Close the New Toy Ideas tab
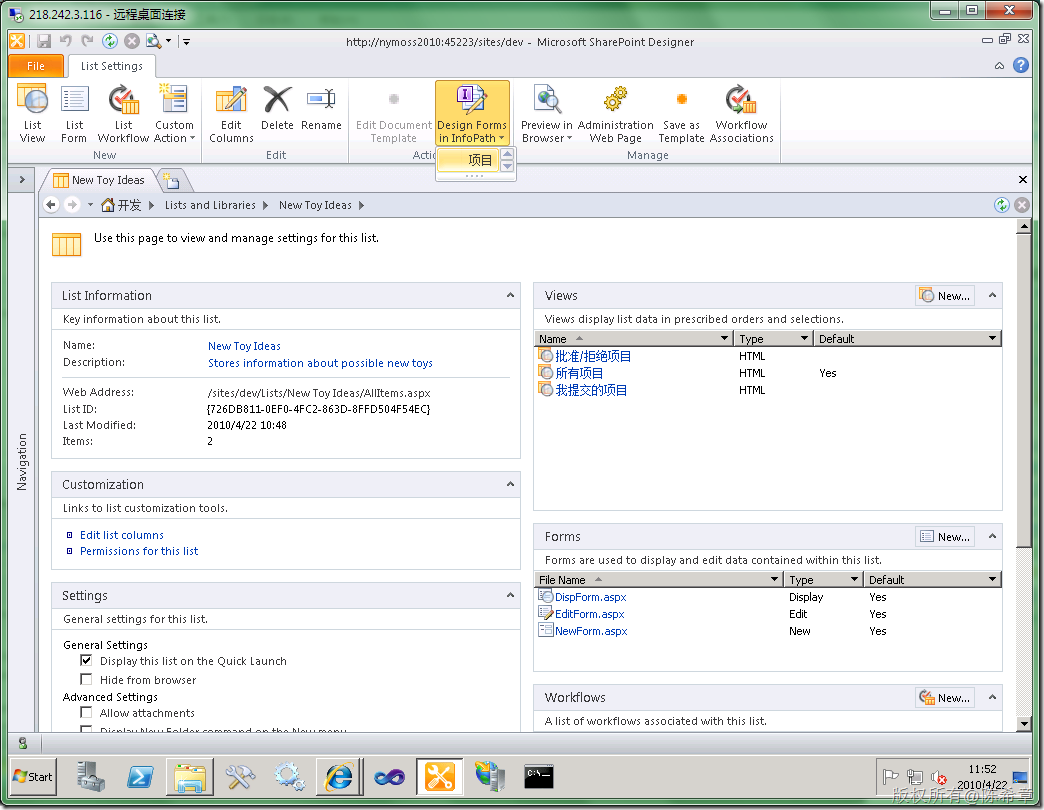 coord(1023,180)
